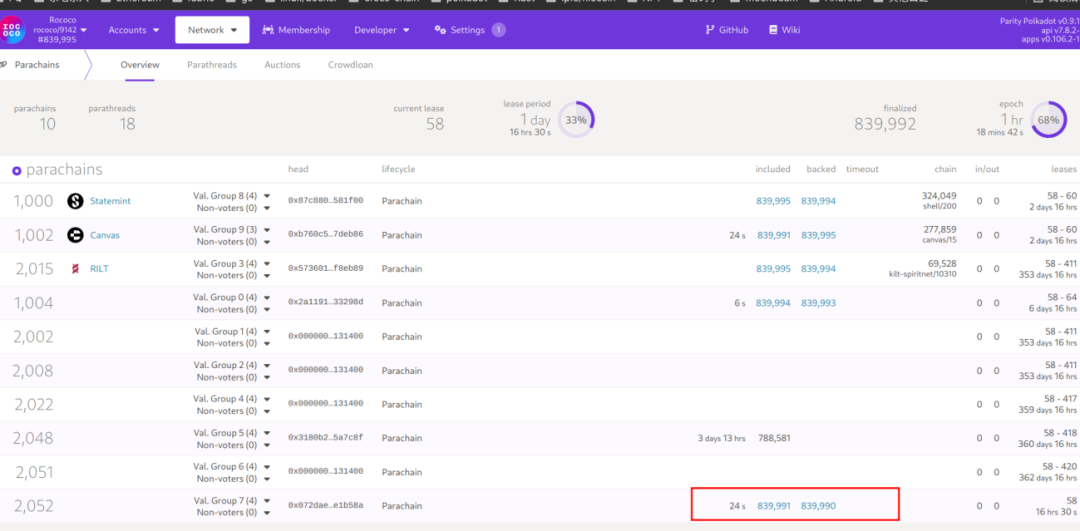The image size is (1080, 531).
Task: Switch to the Parathreads tab
Action: (211, 65)
